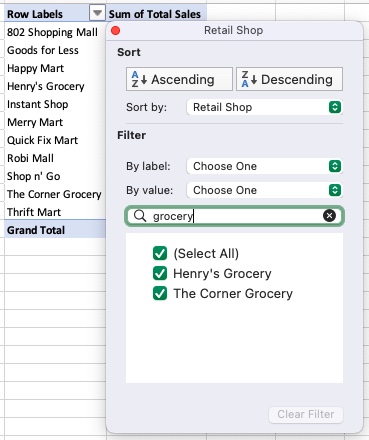Open the By value filter dropdown
Viewport: 369px width, 440px height.
pos(264,190)
